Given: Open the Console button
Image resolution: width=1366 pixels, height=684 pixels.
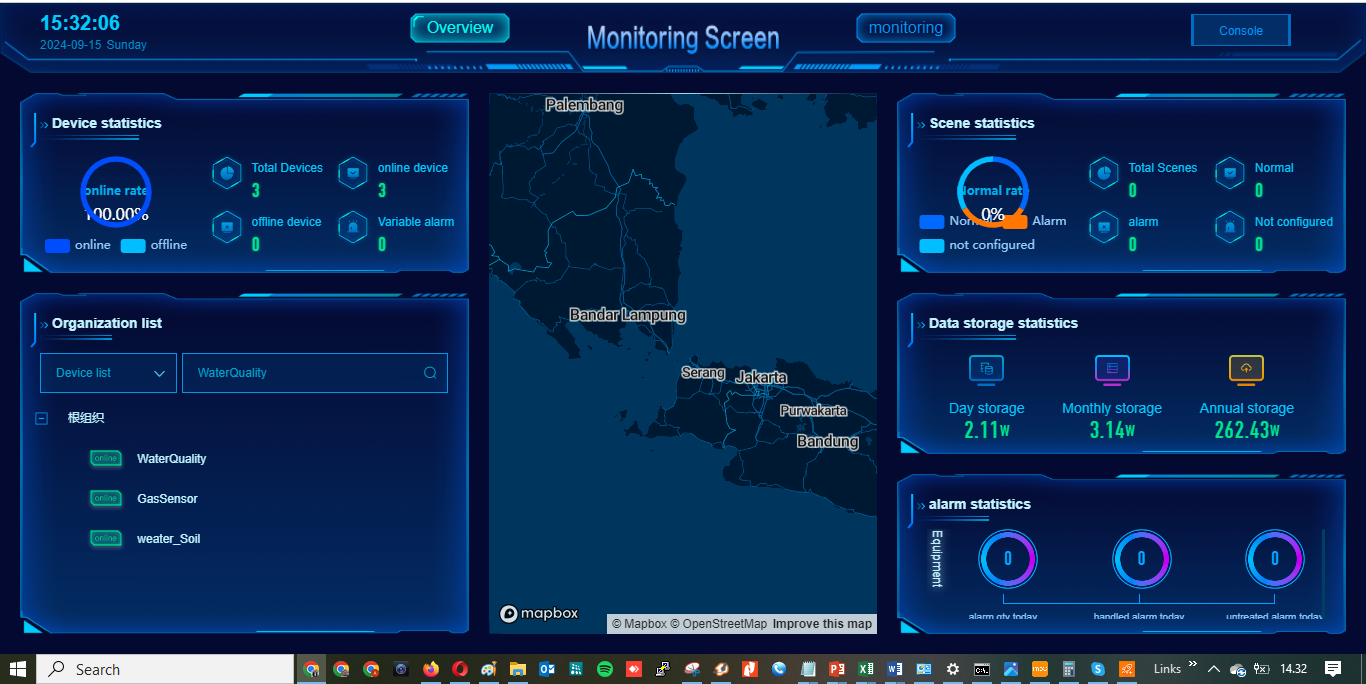Looking at the screenshot, I should pyautogui.click(x=1240, y=31).
